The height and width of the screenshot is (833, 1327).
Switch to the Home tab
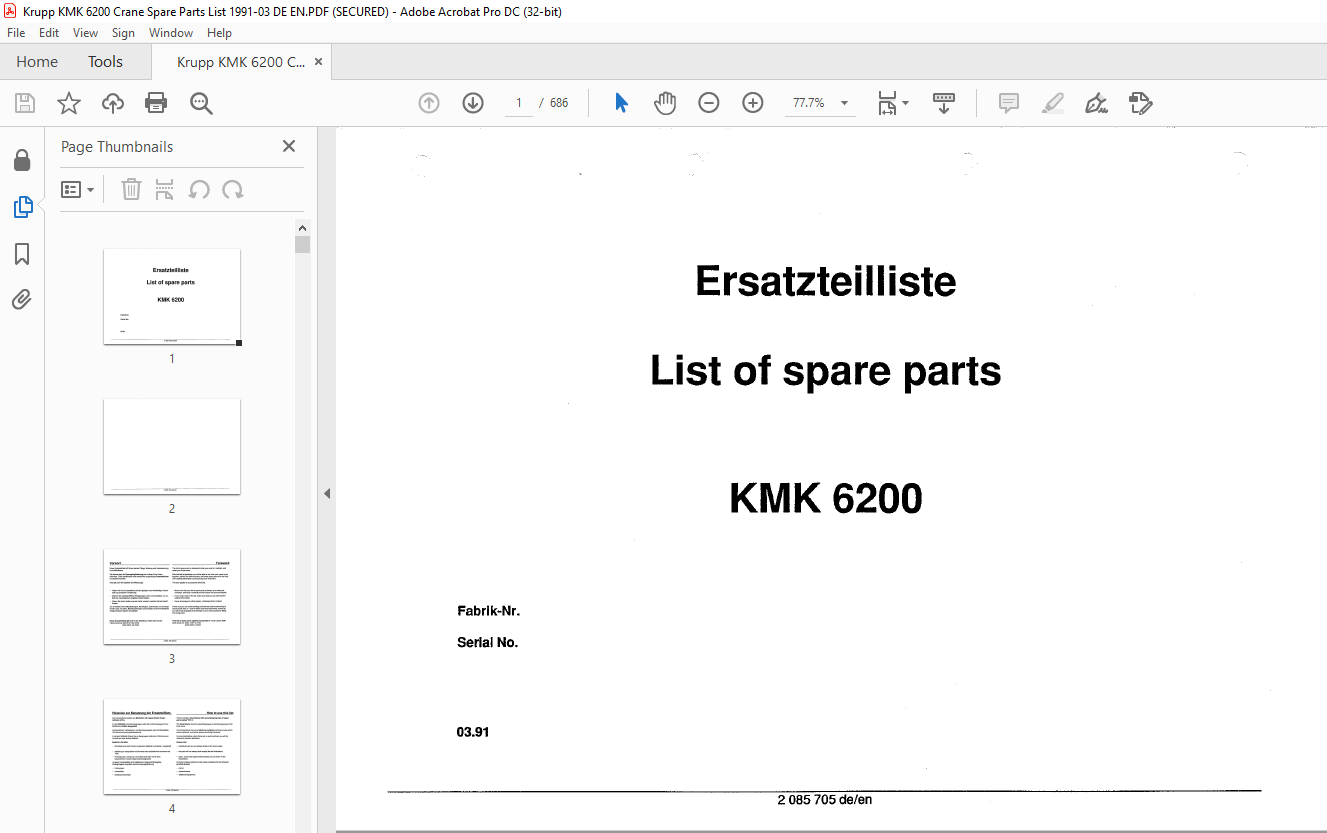(x=37, y=62)
